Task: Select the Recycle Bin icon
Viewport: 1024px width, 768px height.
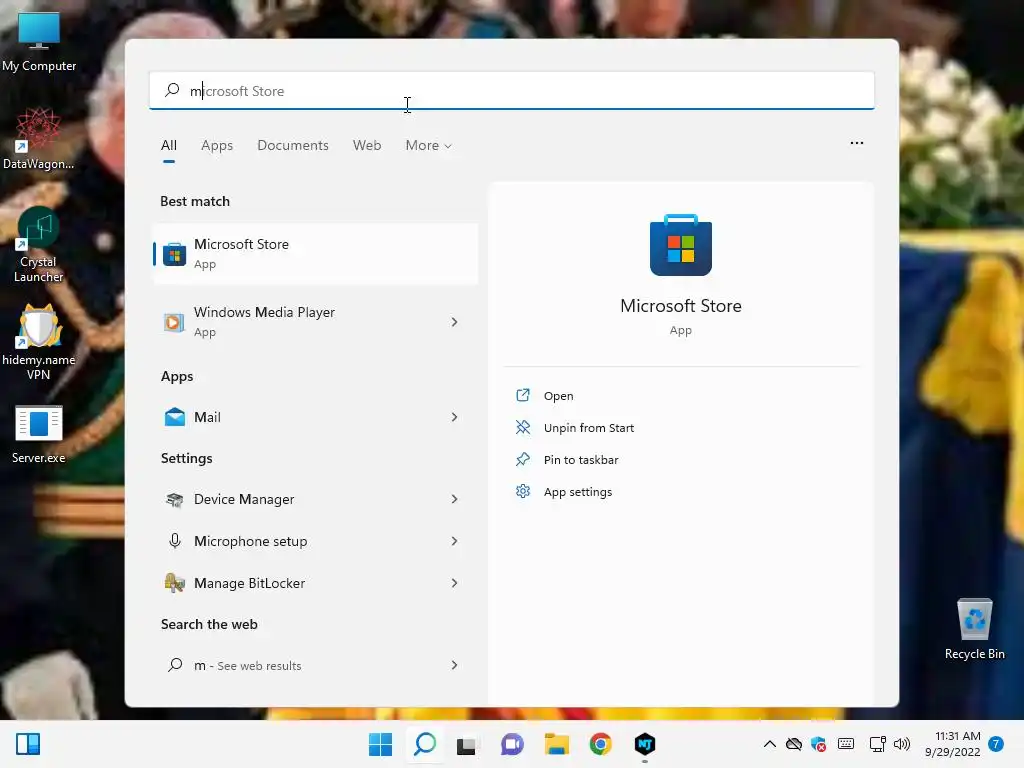Action: pyautogui.click(x=974, y=629)
